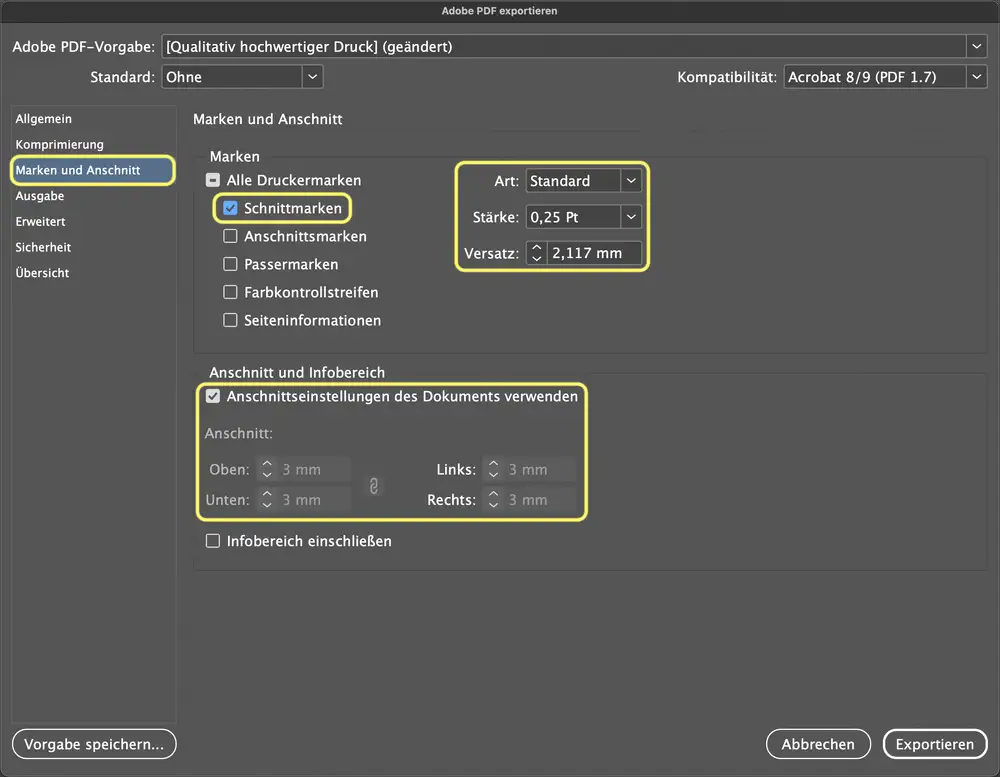Click the Unten bleed stepper
The image size is (1000, 777).
coord(267,500)
